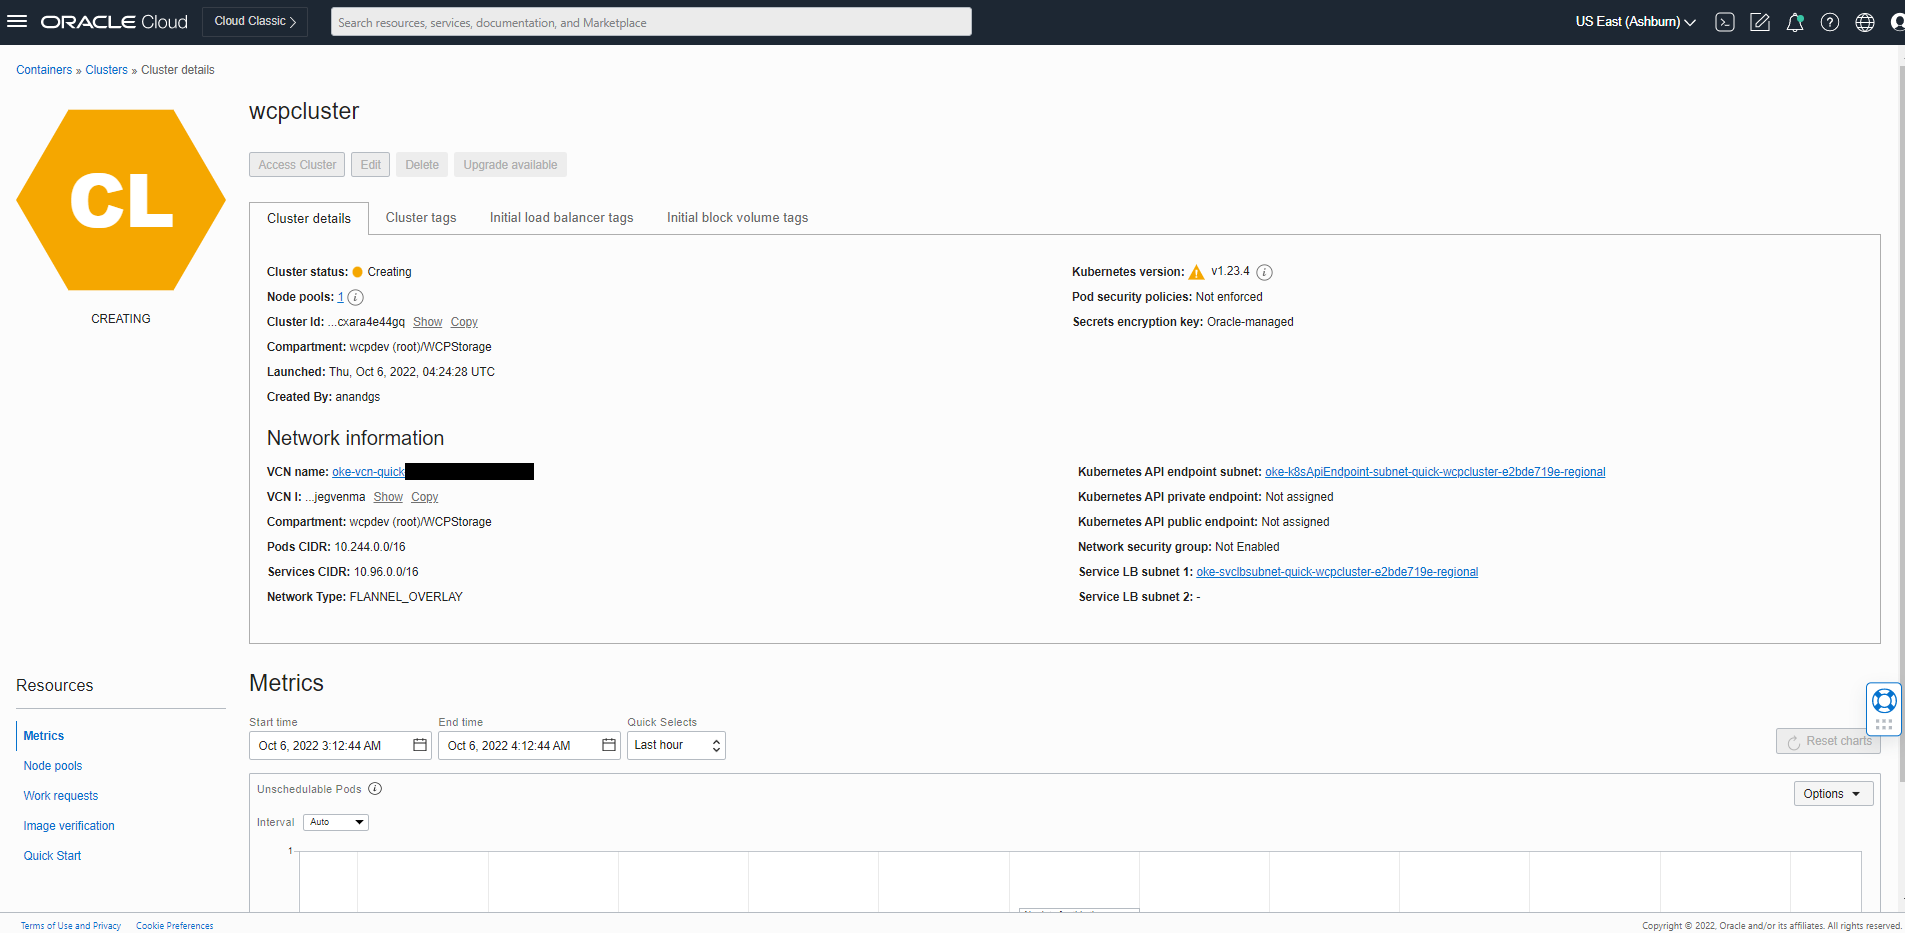Expand the Options chart menu
Screen dimensions: 1905x933
coord(1833,794)
